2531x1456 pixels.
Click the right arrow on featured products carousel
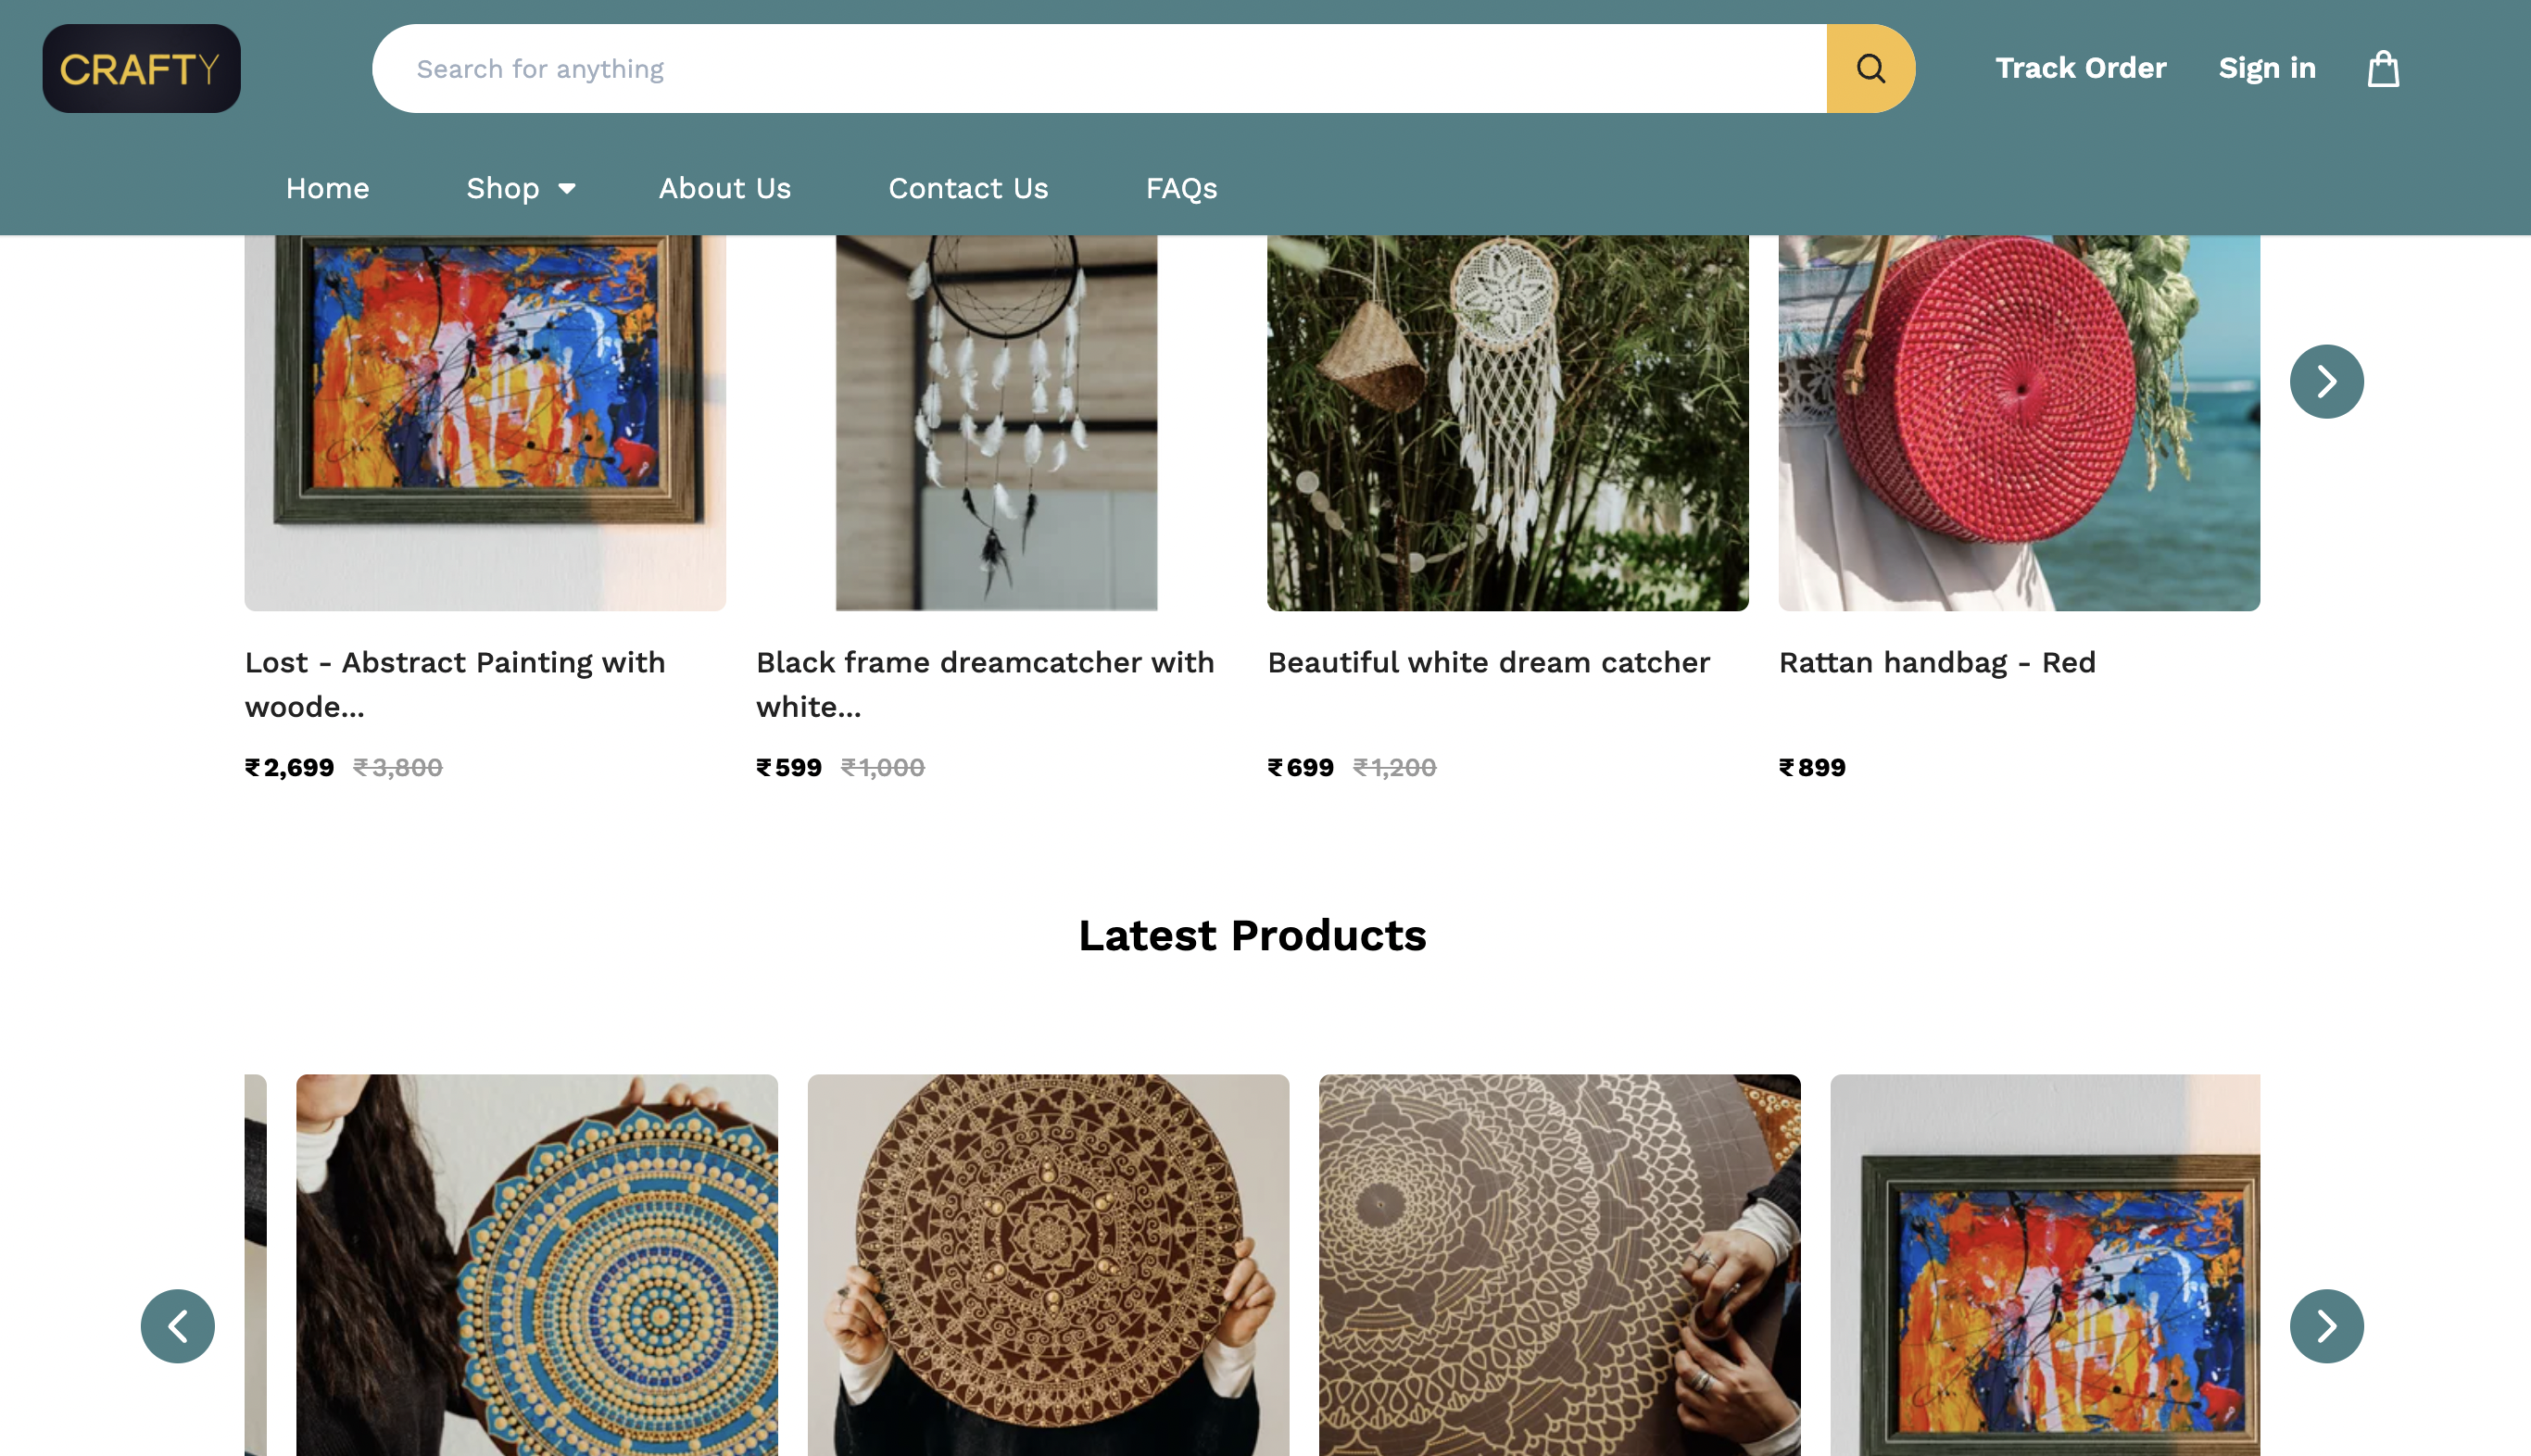coord(2327,381)
